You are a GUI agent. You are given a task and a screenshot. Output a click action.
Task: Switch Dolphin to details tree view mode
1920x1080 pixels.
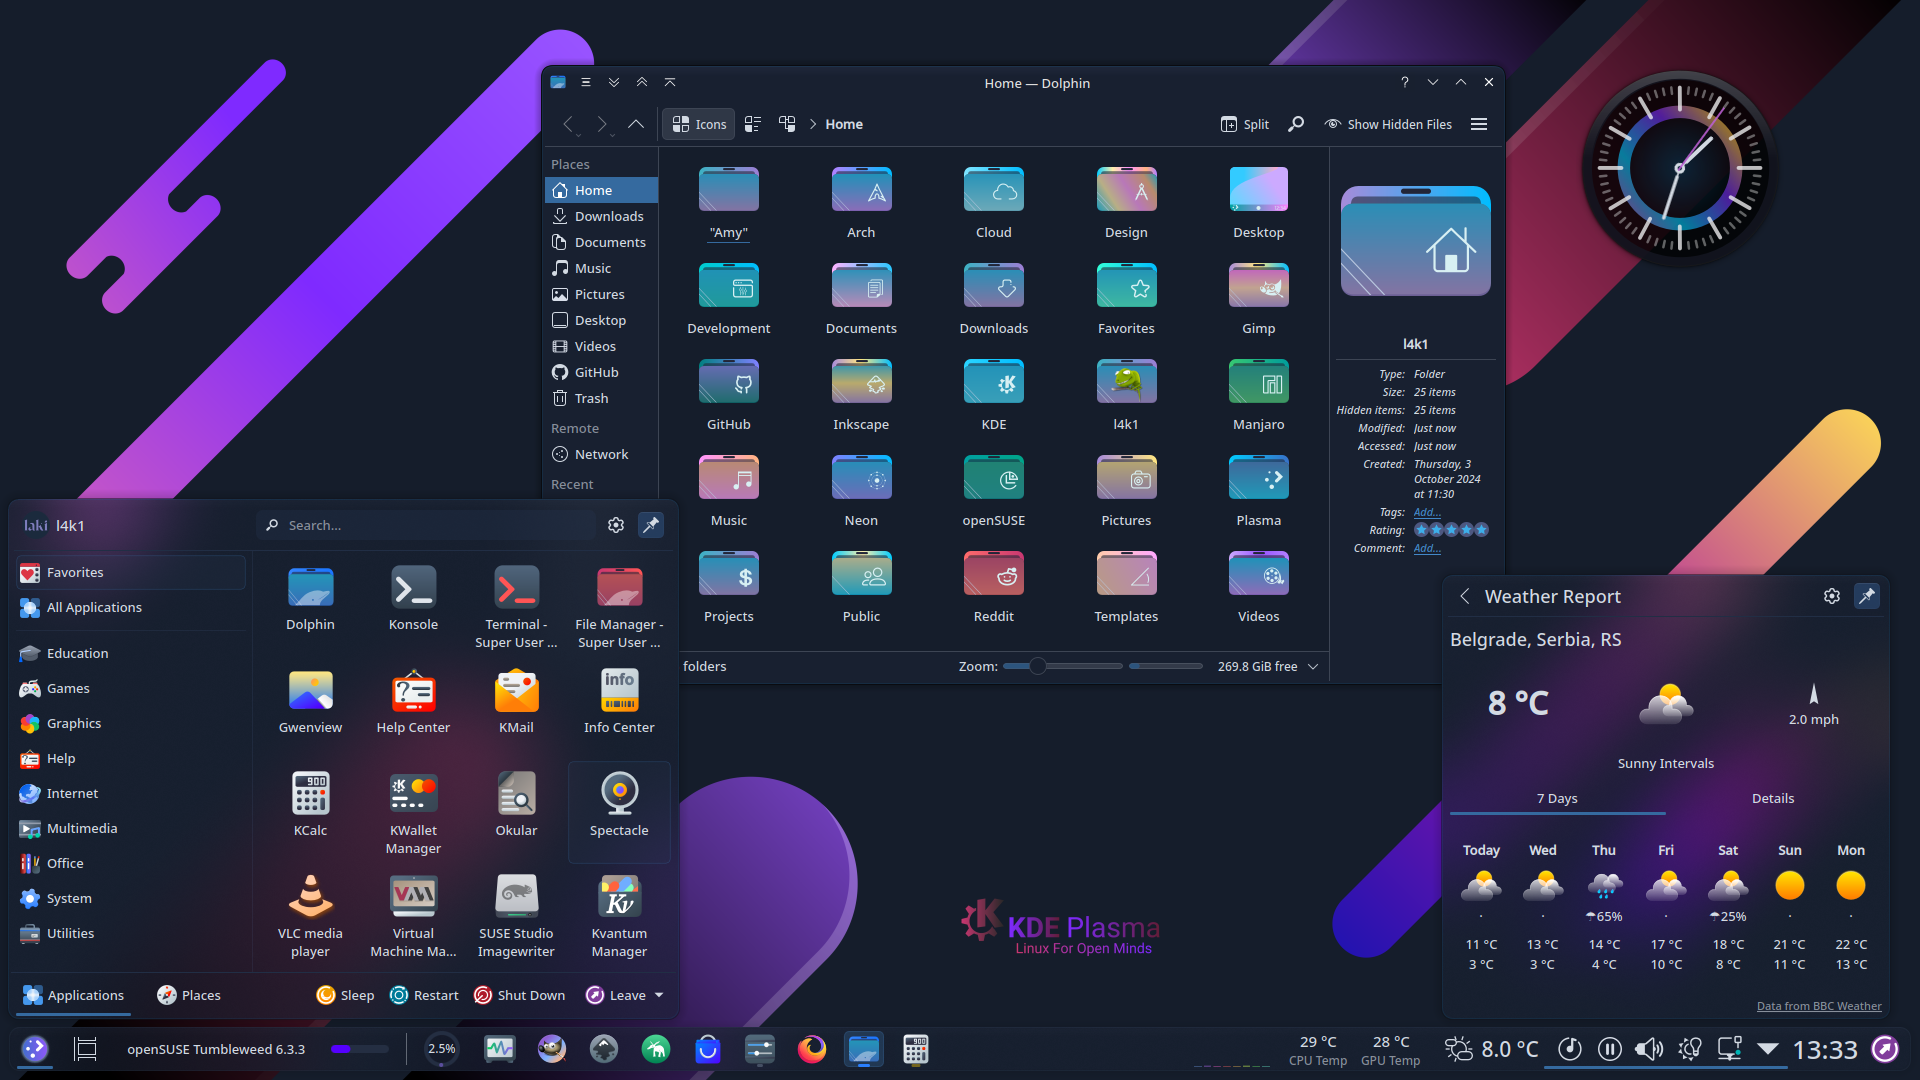tap(787, 124)
